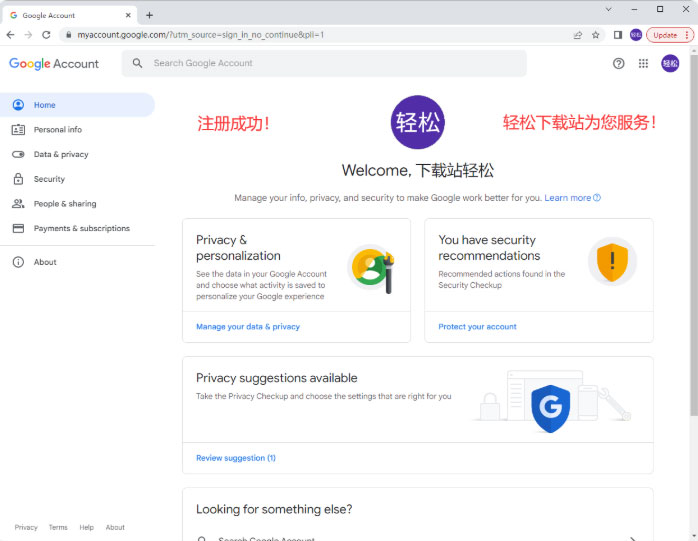Image resolution: width=698 pixels, height=541 pixels.
Task: Click the Privacy footer link
Action: [26, 528]
